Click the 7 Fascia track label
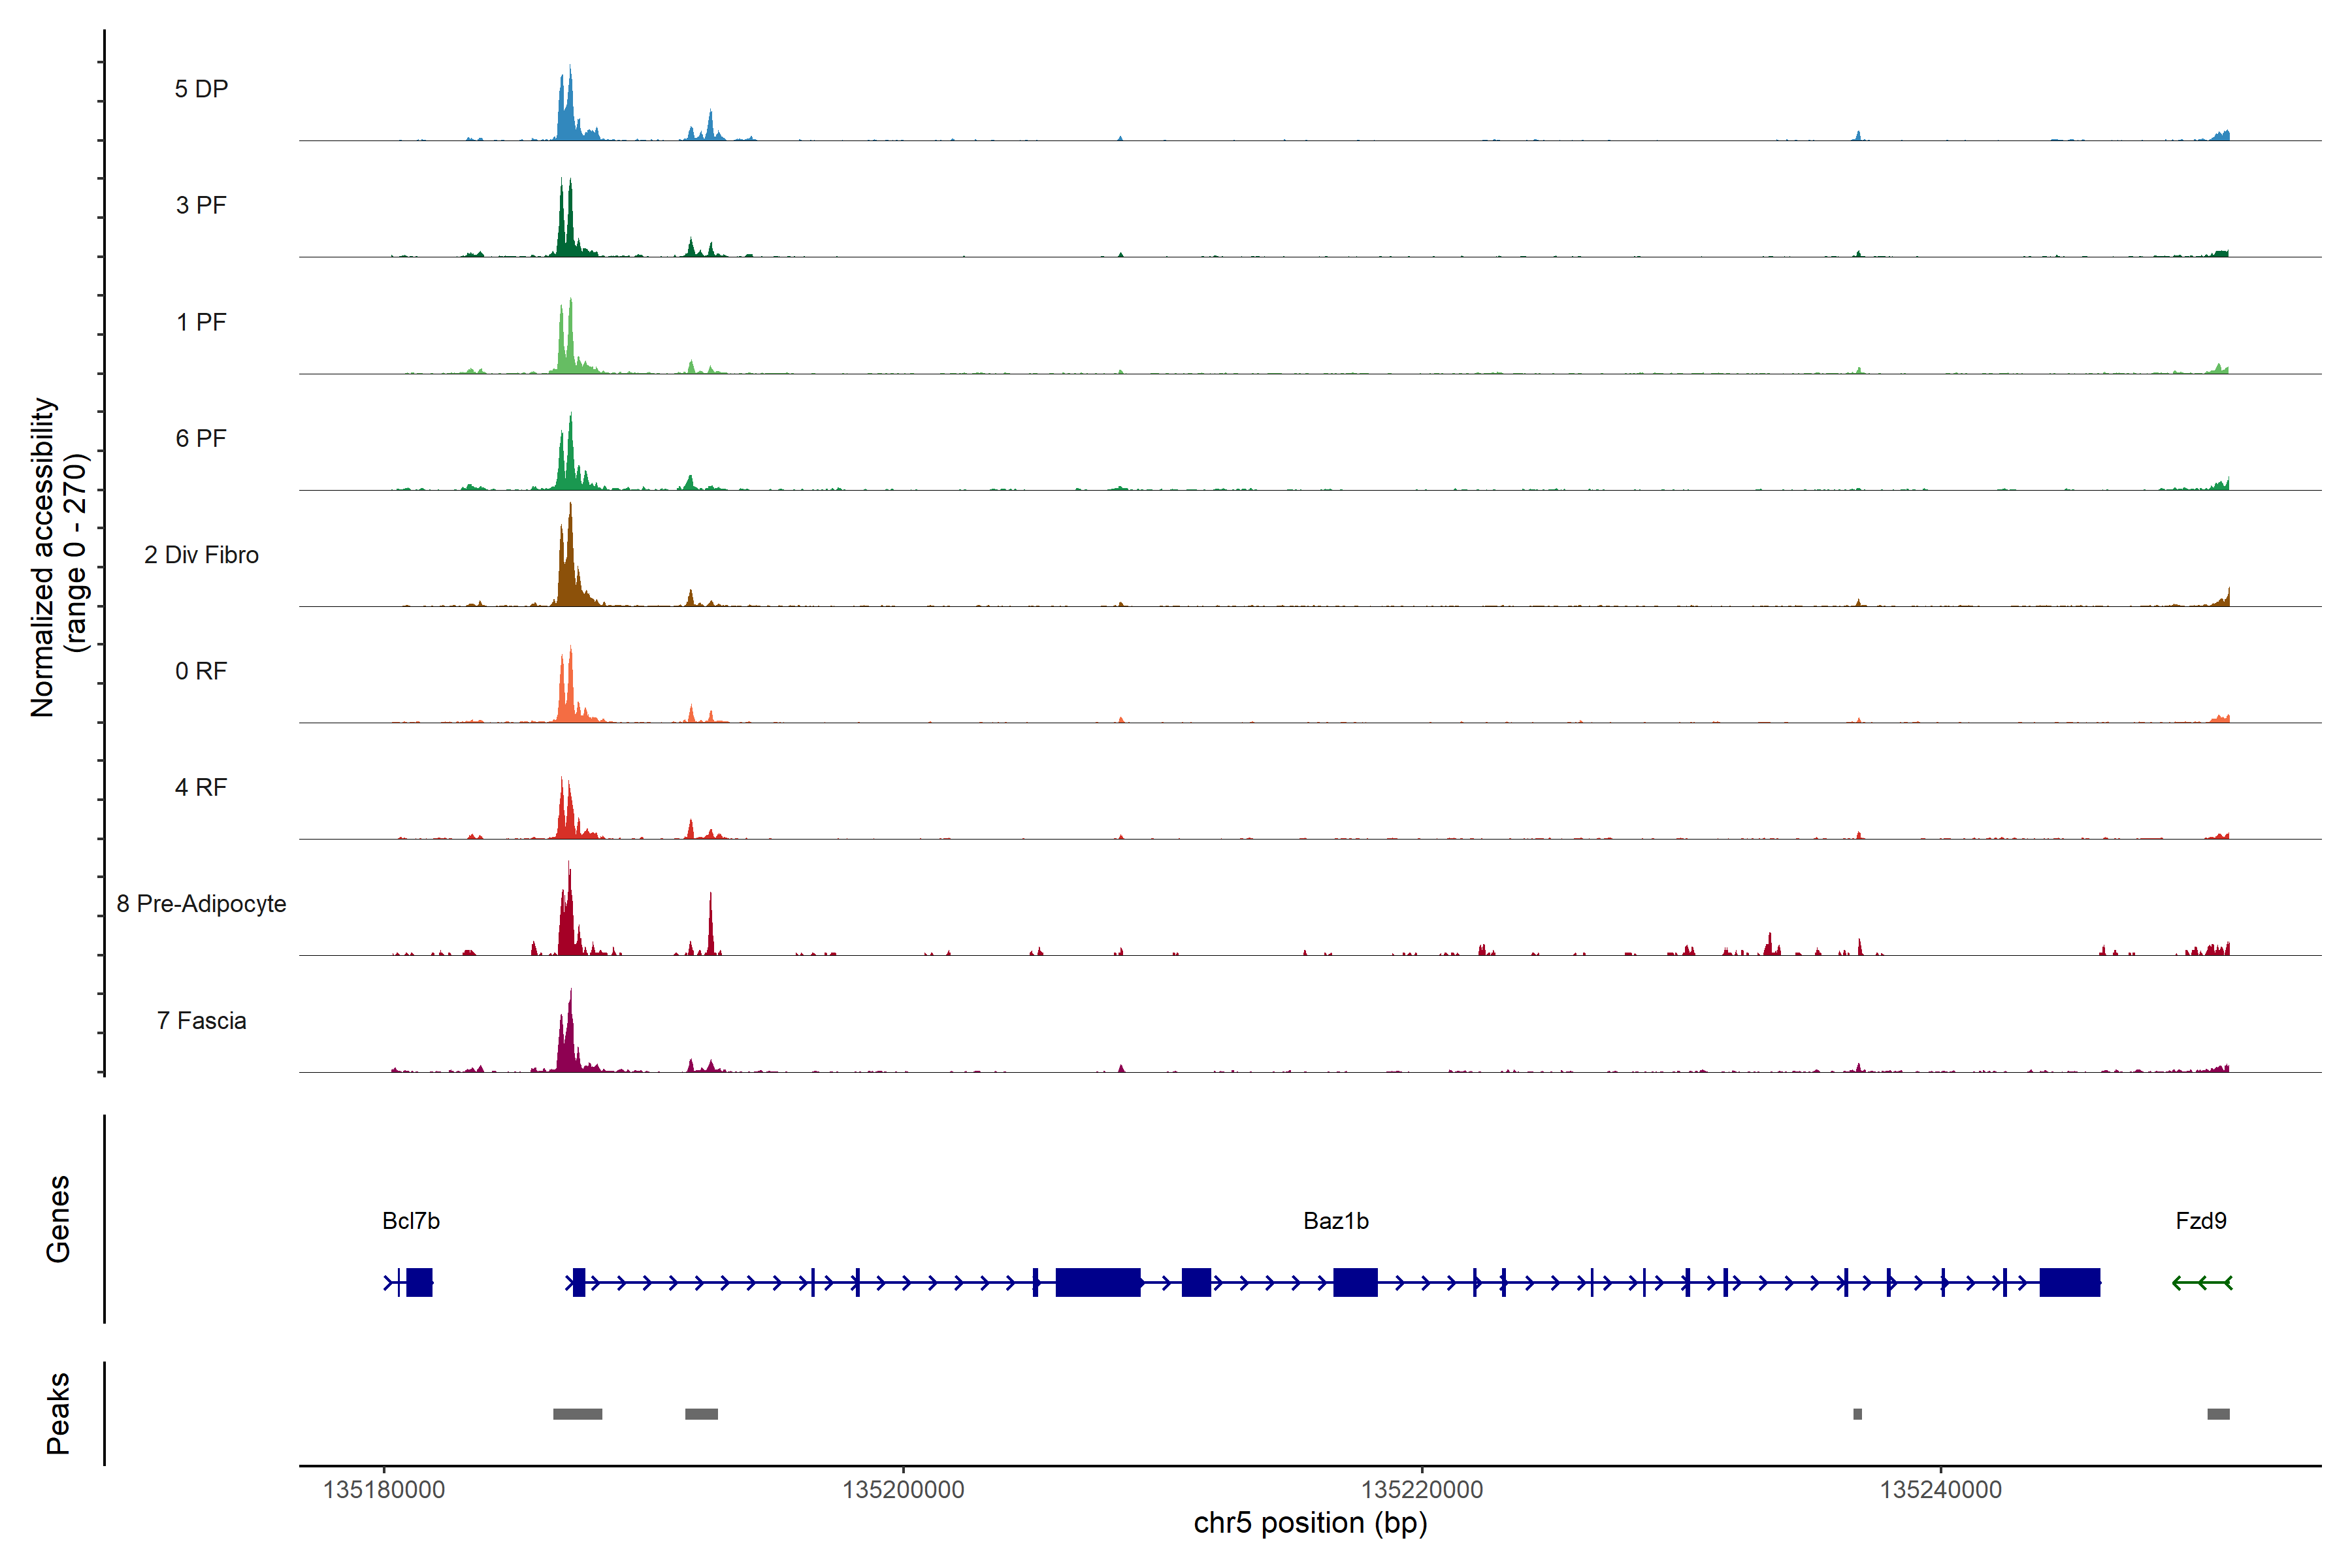This screenshot has width=2352, height=1568. [x=201, y=1020]
